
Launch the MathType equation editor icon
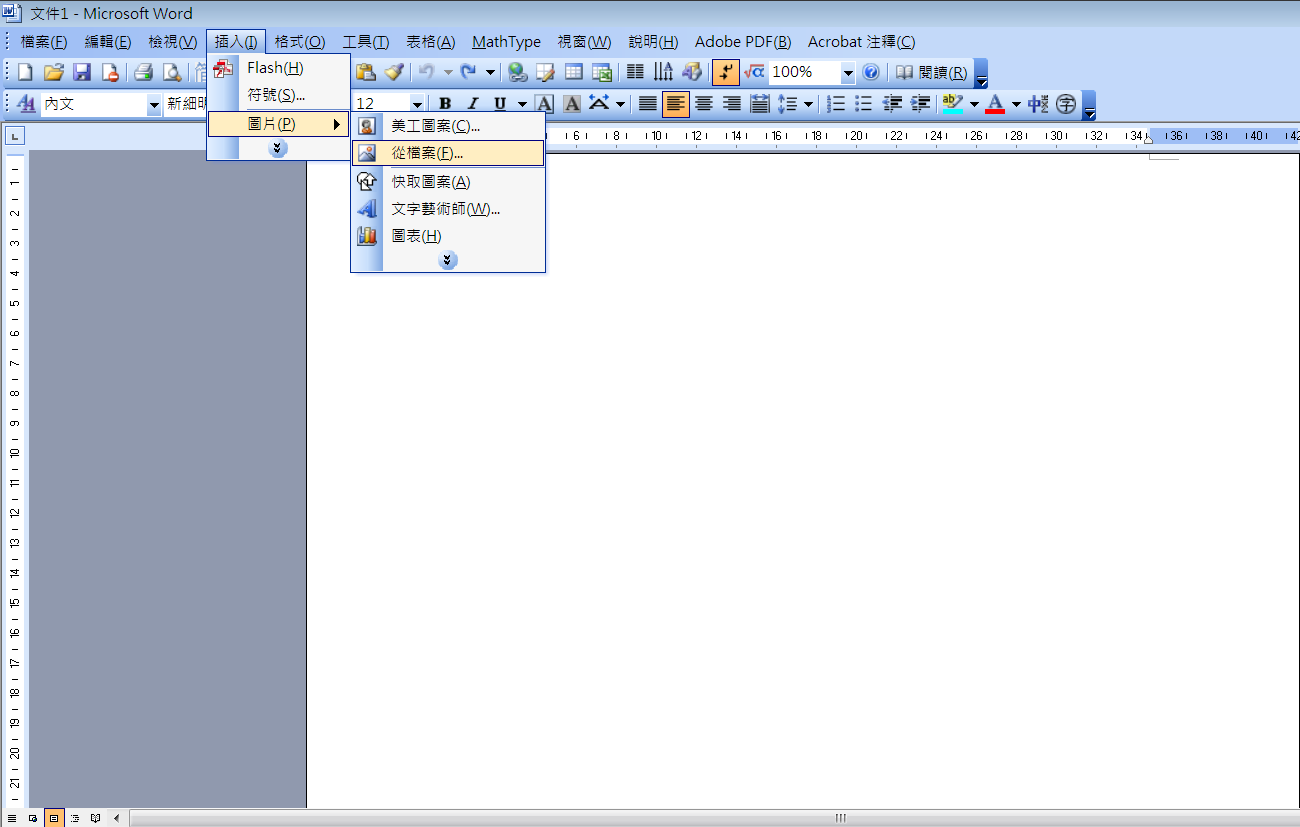click(x=754, y=72)
